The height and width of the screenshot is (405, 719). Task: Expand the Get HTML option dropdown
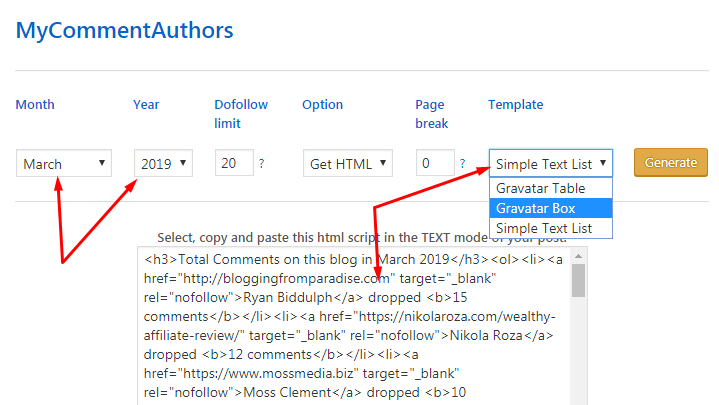tap(348, 164)
